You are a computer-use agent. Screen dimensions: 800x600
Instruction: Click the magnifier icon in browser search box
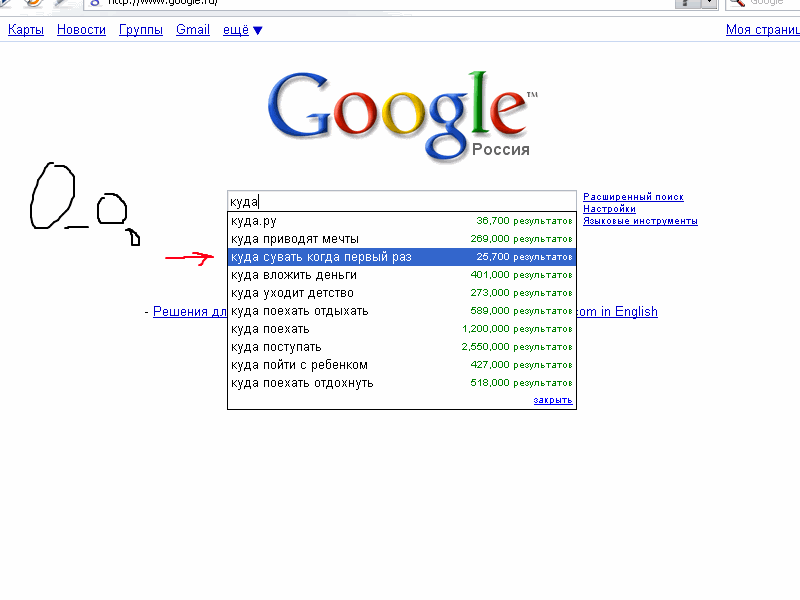pyautogui.click(x=737, y=3)
